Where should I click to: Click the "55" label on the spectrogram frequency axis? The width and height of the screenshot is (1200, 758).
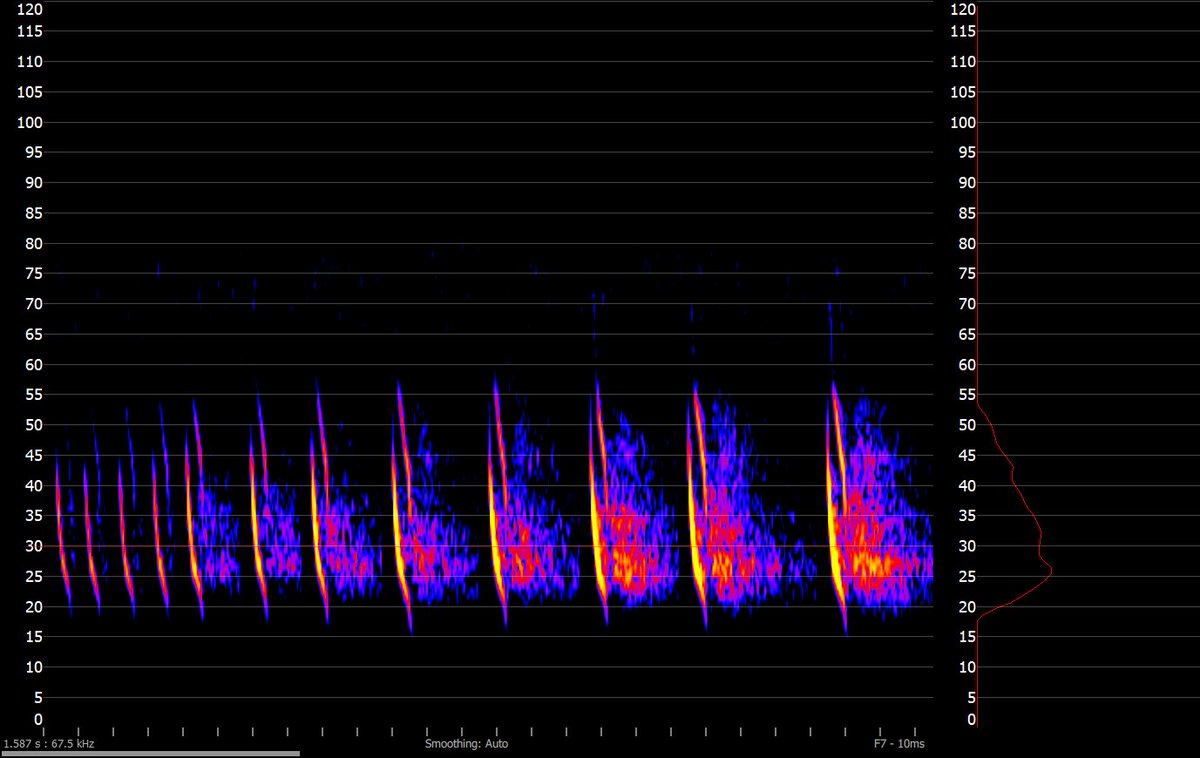35,395
